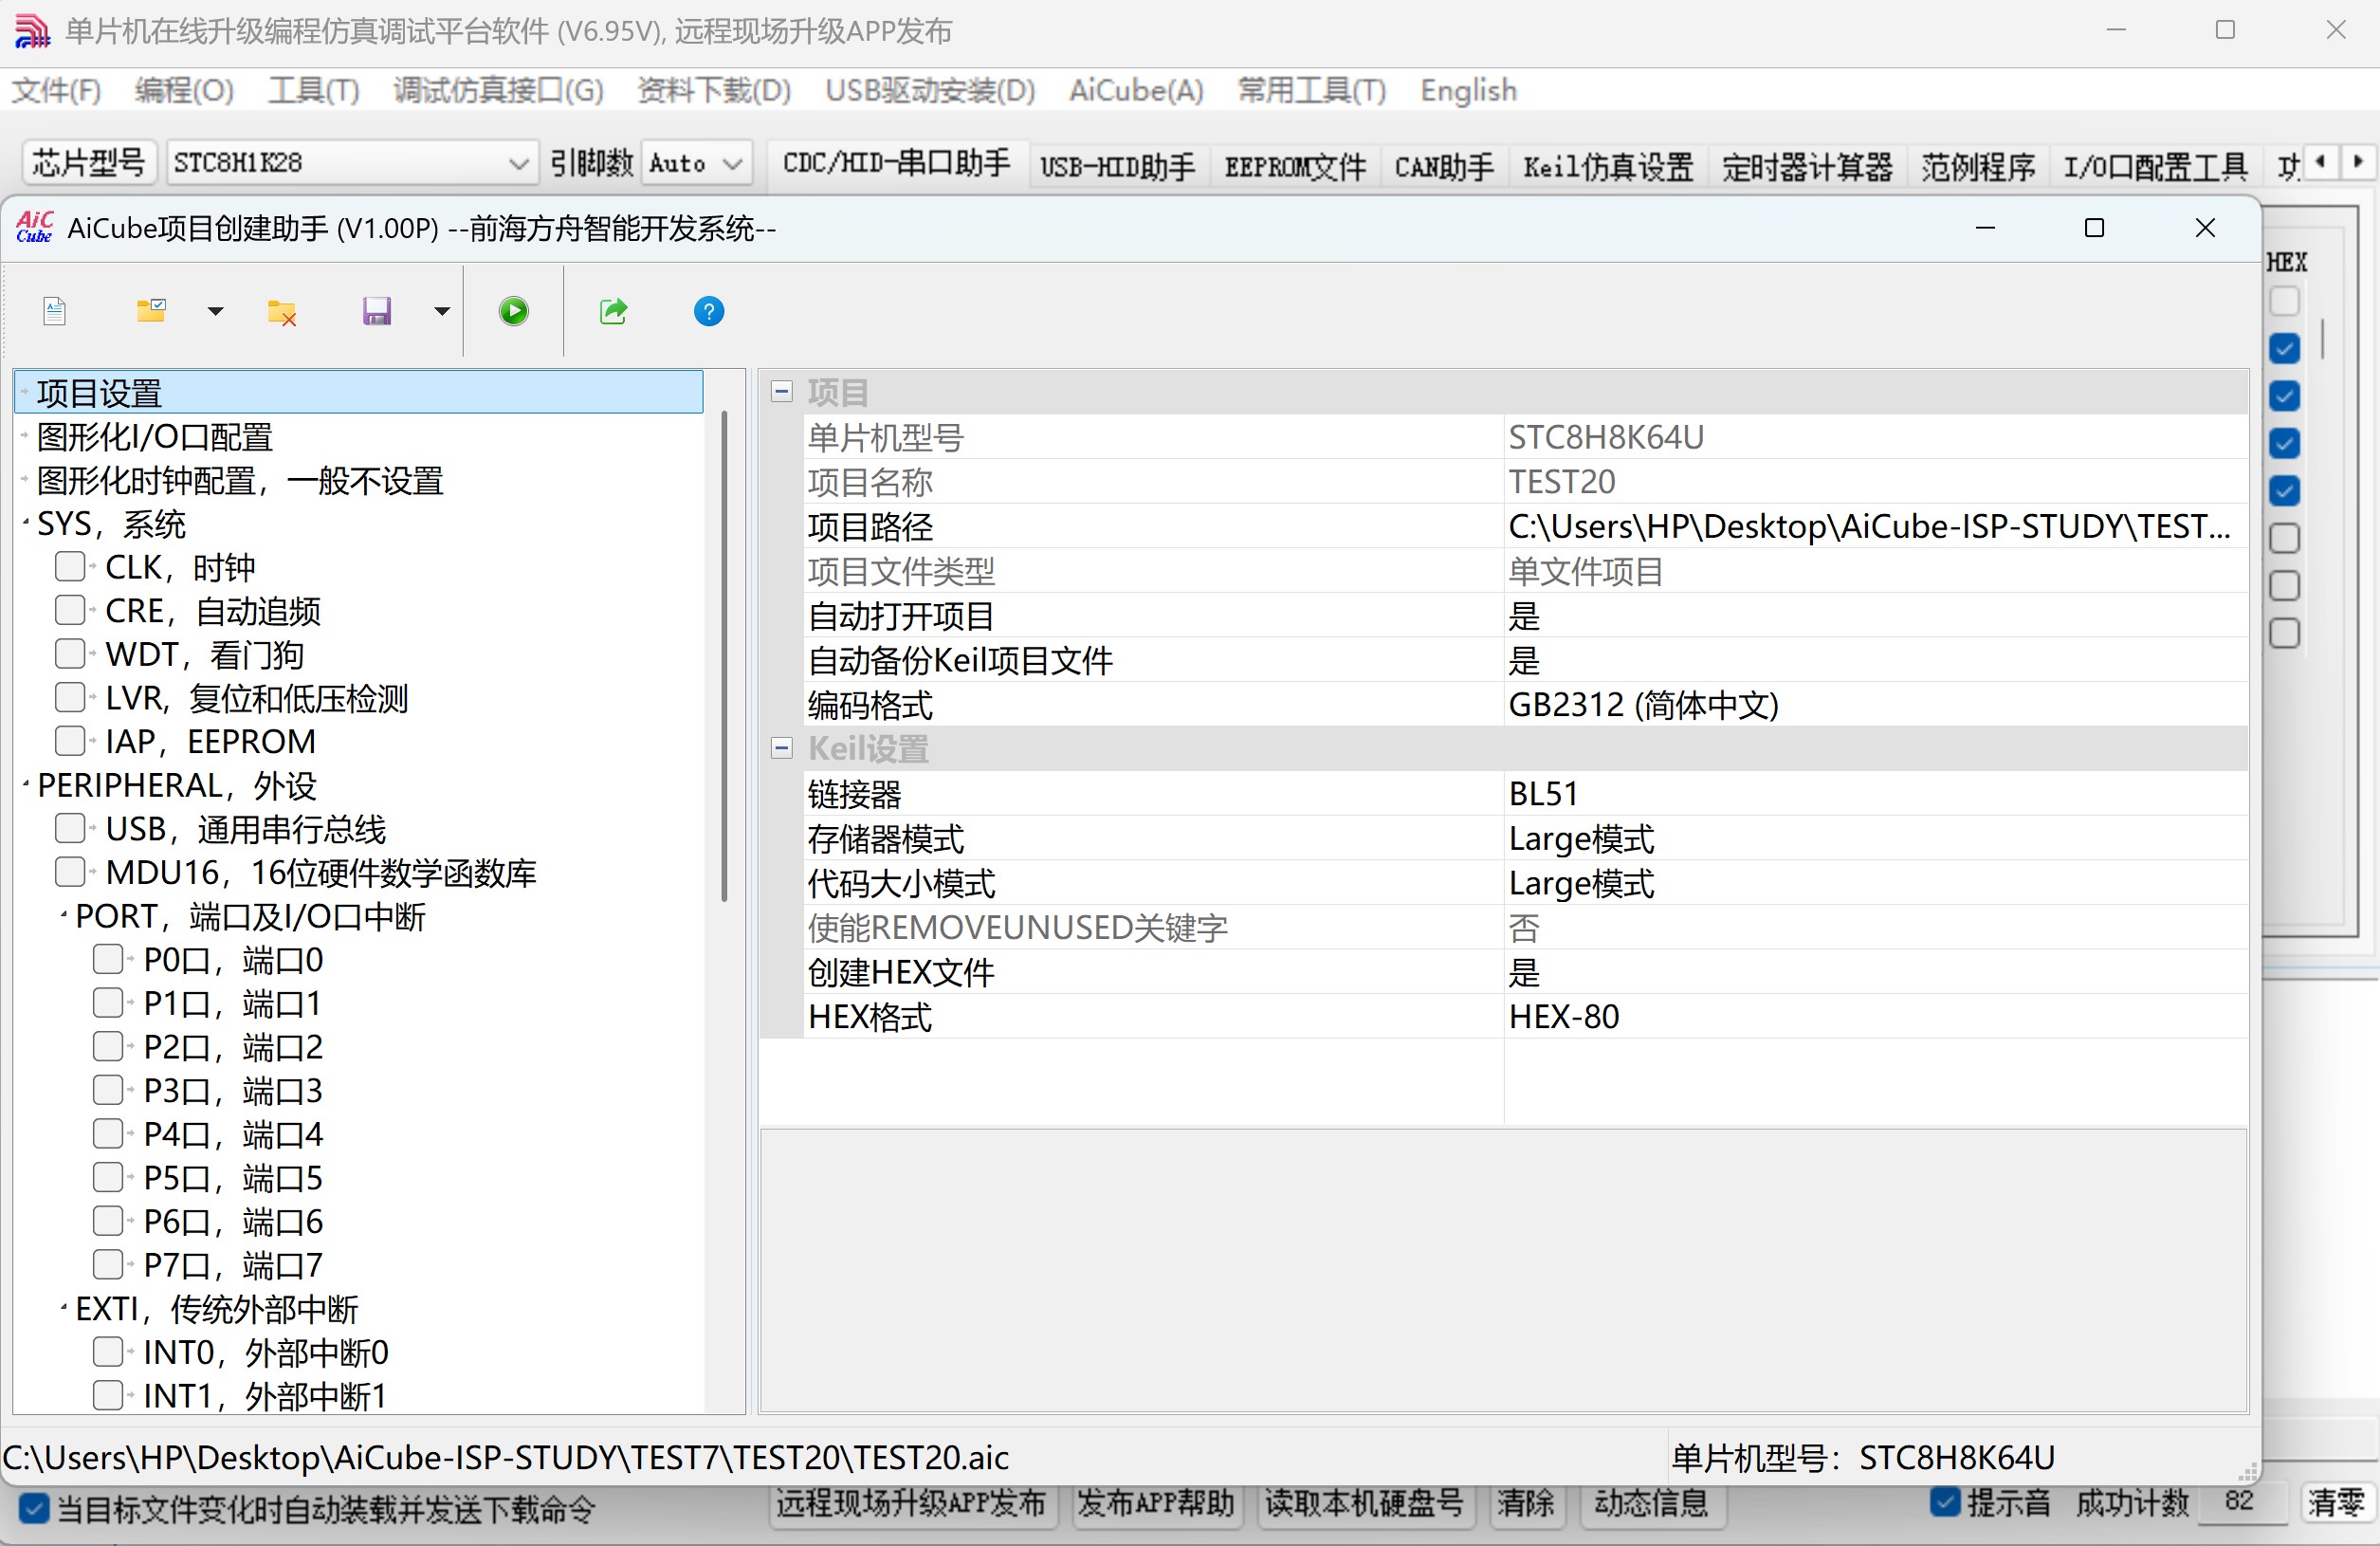
Task: Collapse the SYS，系统 tree node
Action: 25,521
